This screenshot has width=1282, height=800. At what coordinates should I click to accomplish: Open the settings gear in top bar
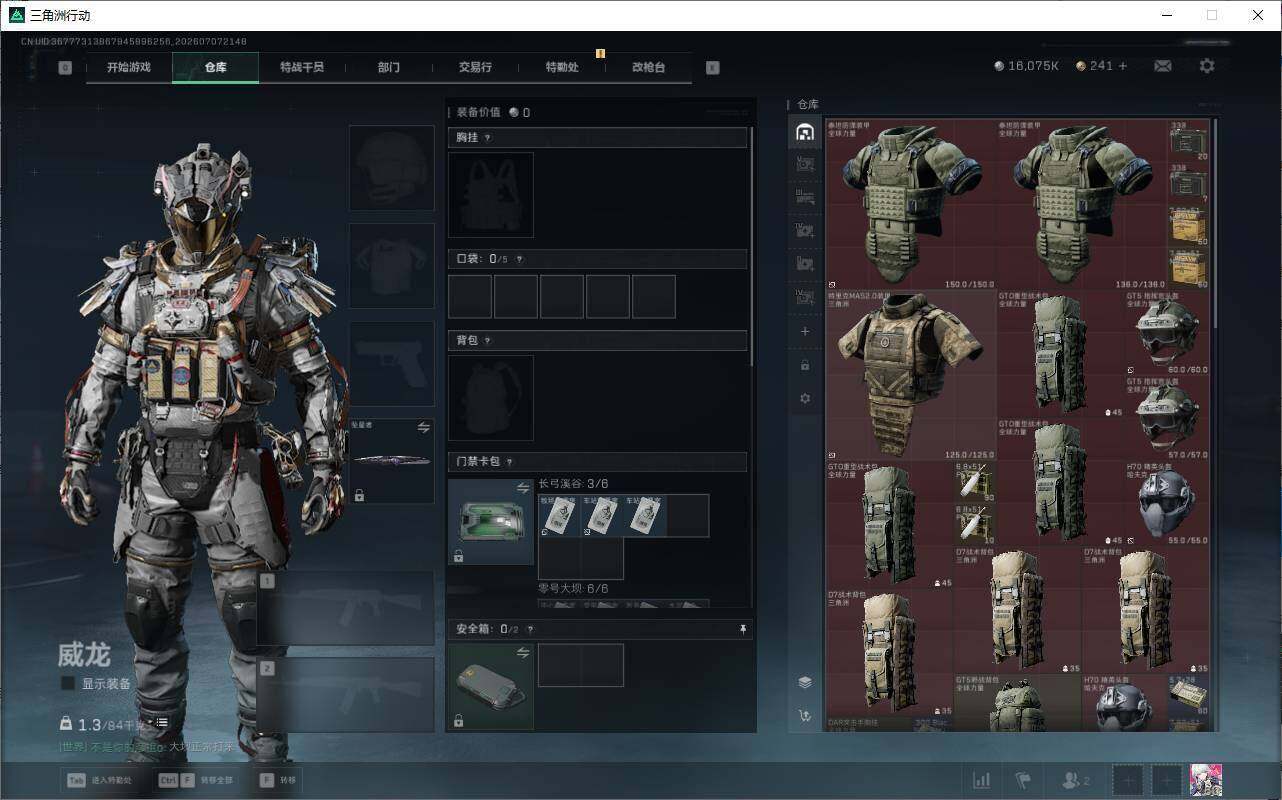tap(1207, 66)
